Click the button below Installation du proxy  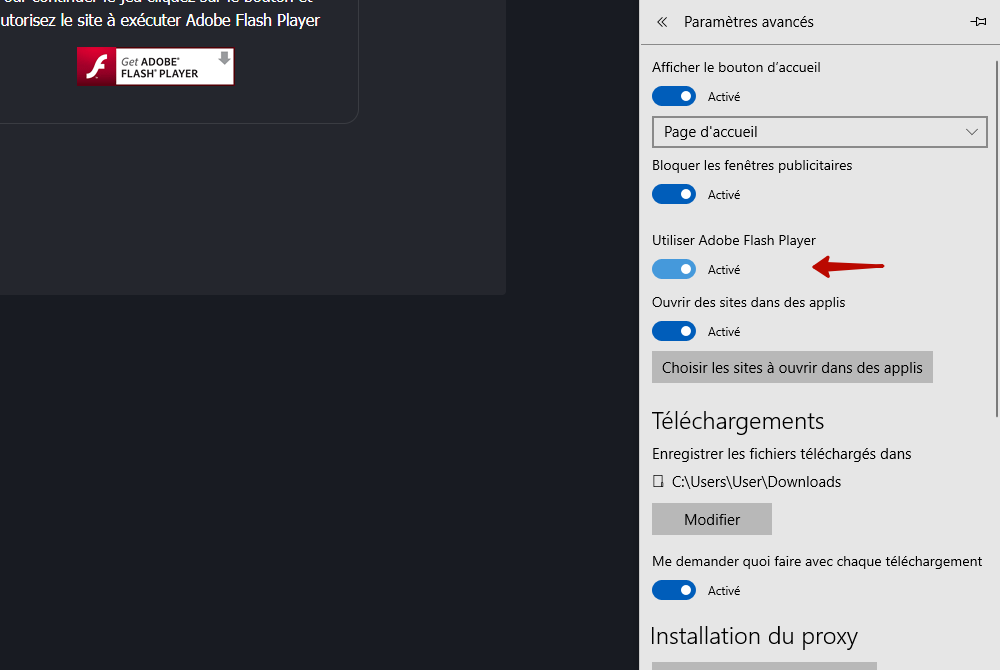pos(764,665)
